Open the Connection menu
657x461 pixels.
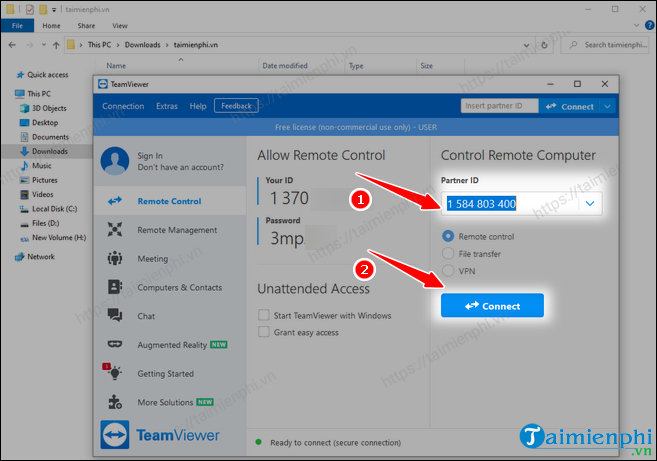point(123,106)
